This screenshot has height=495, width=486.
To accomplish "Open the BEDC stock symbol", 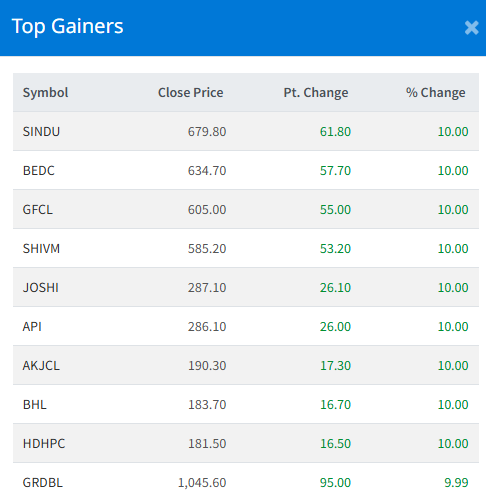I will click(38, 170).
